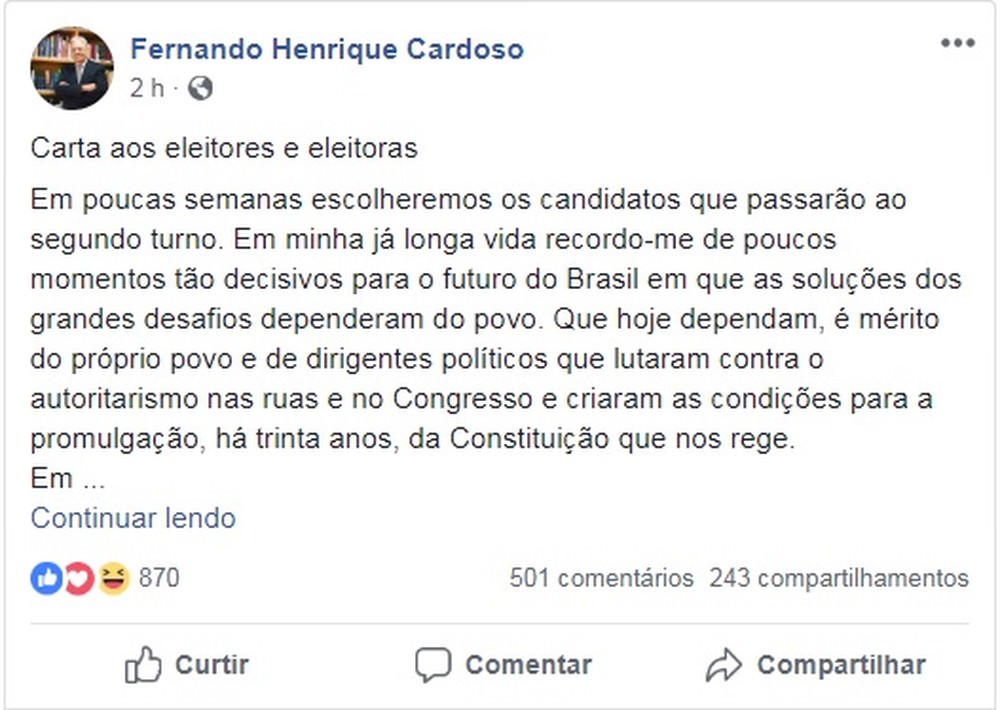The image size is (1000, 710).
Task: Click the blue Like reaction icon
Action: pos(46,578)
